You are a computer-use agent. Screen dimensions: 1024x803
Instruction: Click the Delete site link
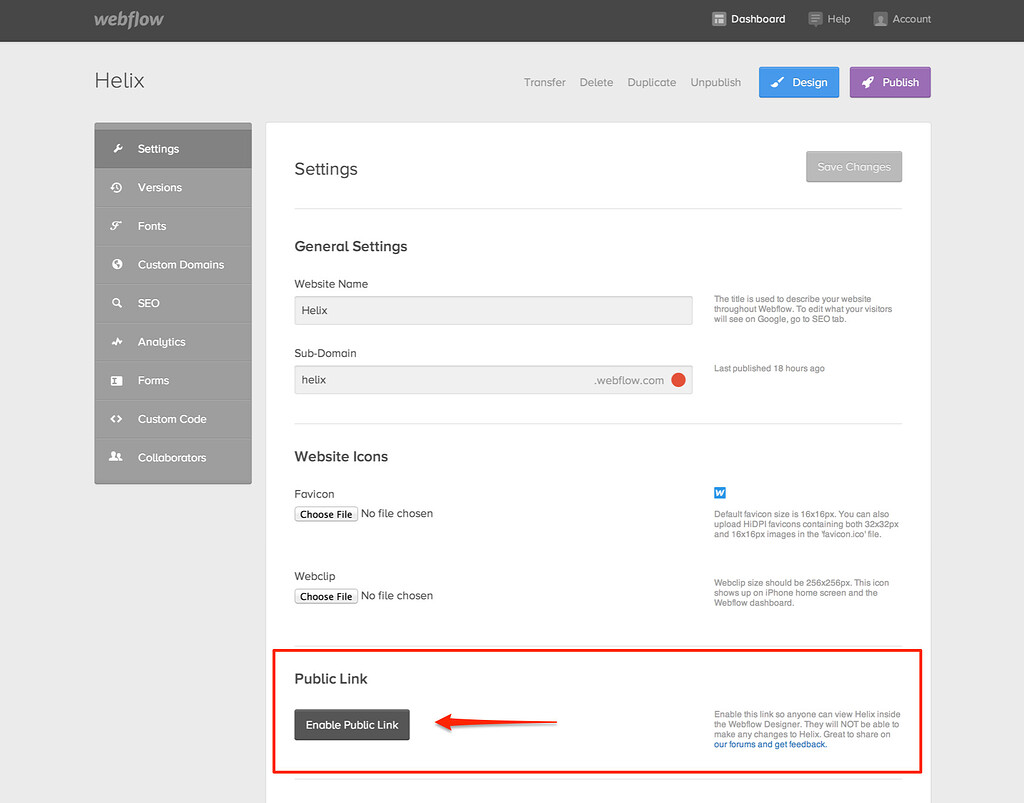click(x=596, y=82)
